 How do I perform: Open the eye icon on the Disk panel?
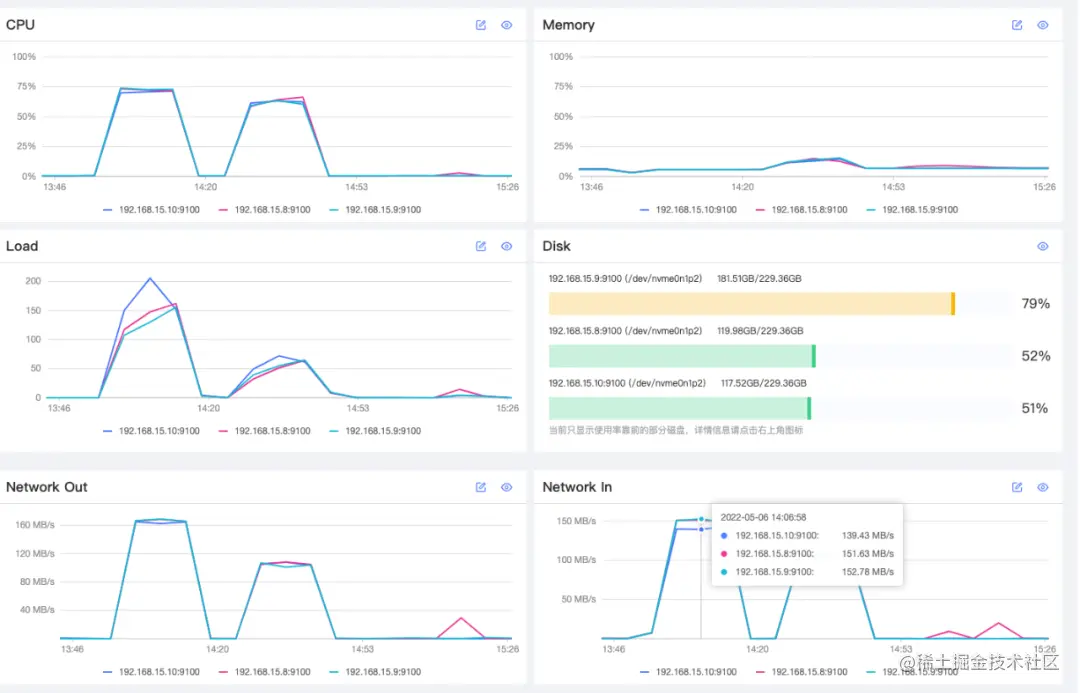coord(1043,246)
